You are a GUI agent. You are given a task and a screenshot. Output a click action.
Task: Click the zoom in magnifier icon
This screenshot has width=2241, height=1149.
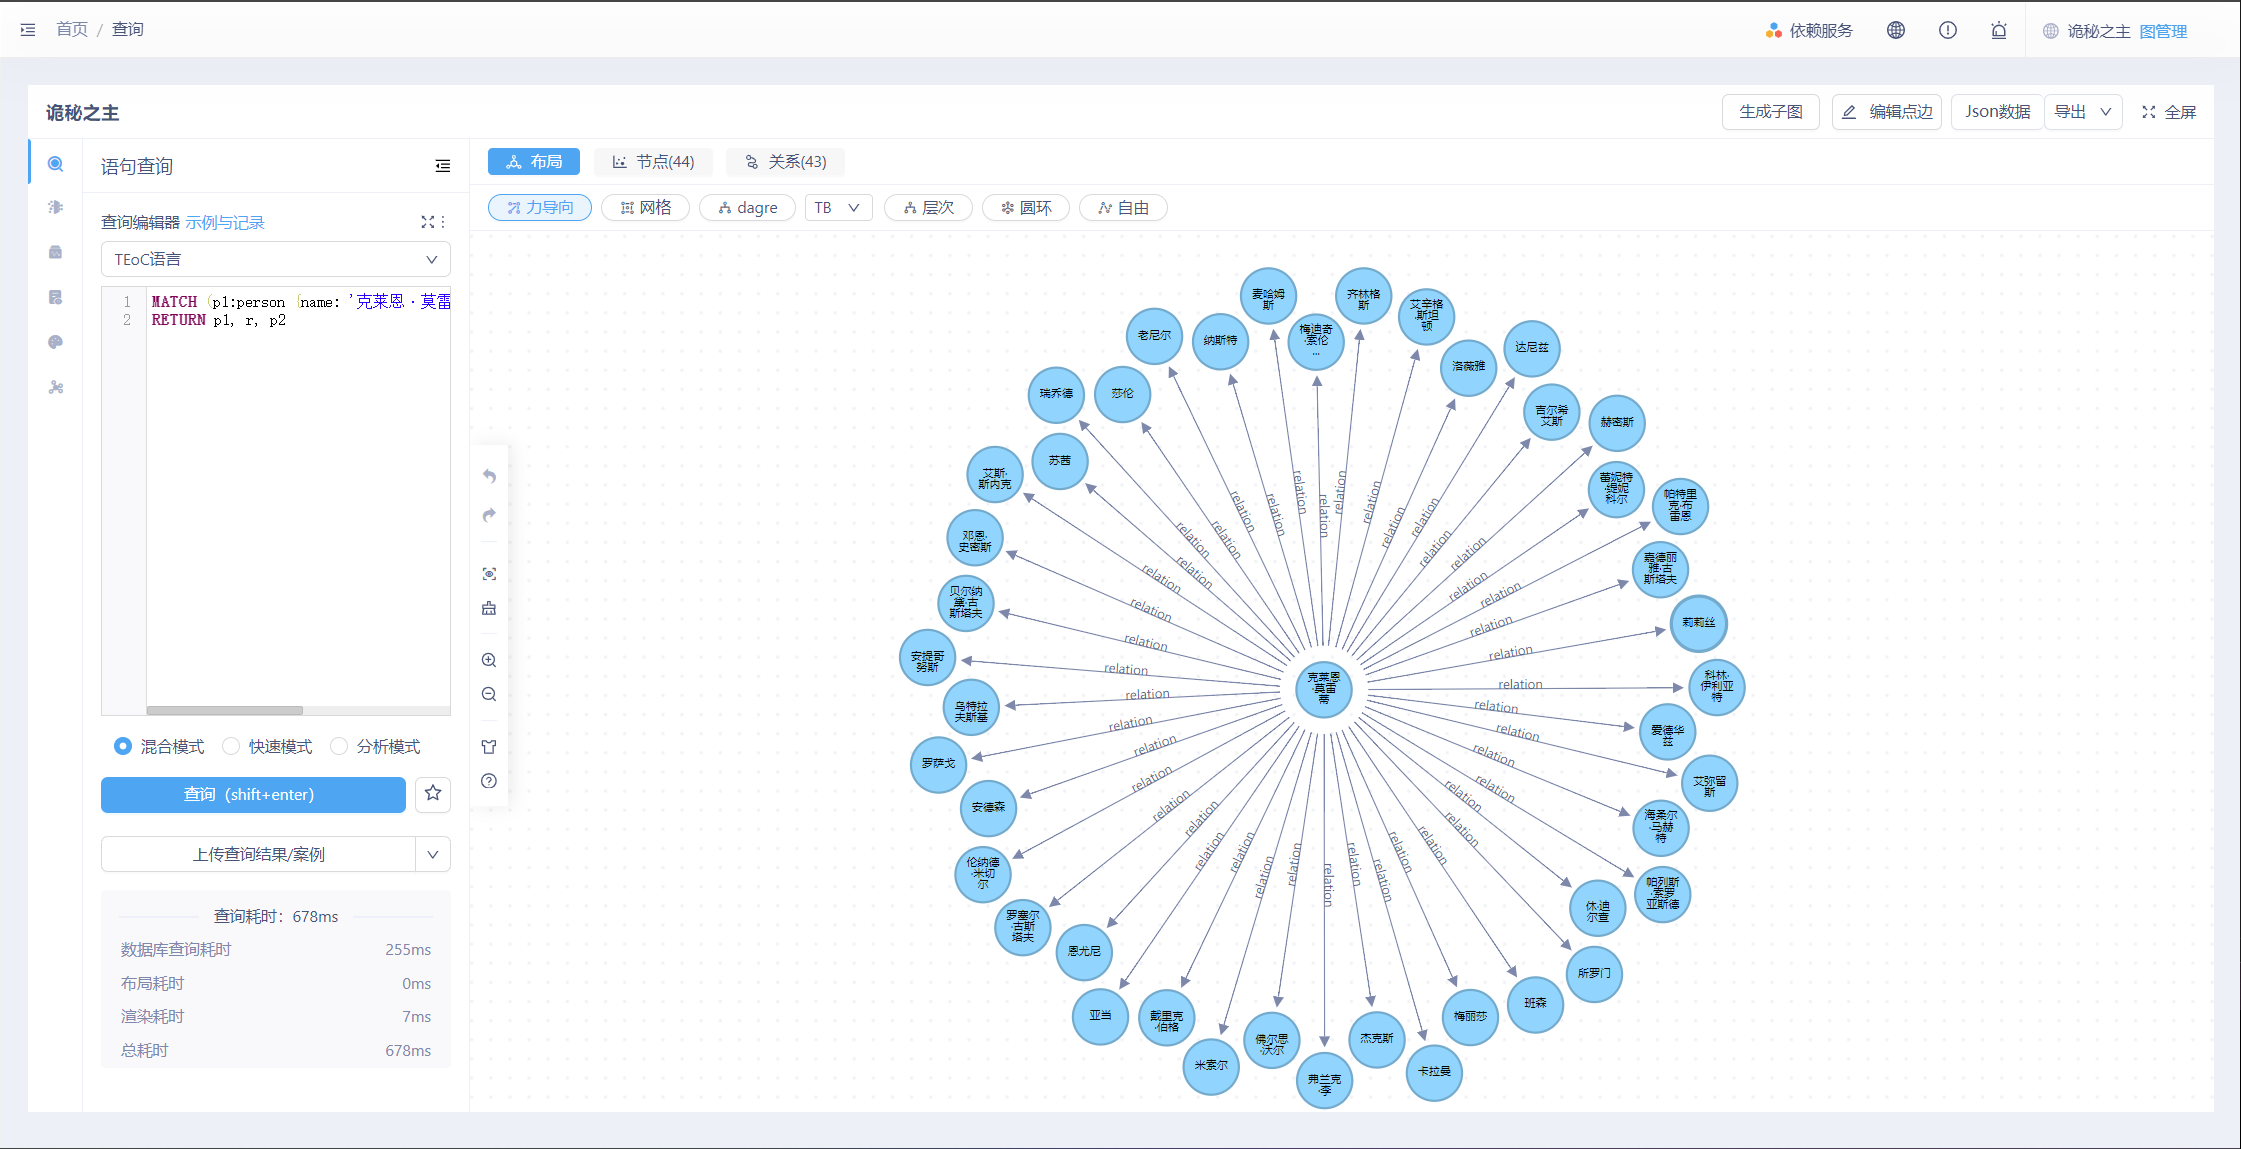tap(489, 660)
